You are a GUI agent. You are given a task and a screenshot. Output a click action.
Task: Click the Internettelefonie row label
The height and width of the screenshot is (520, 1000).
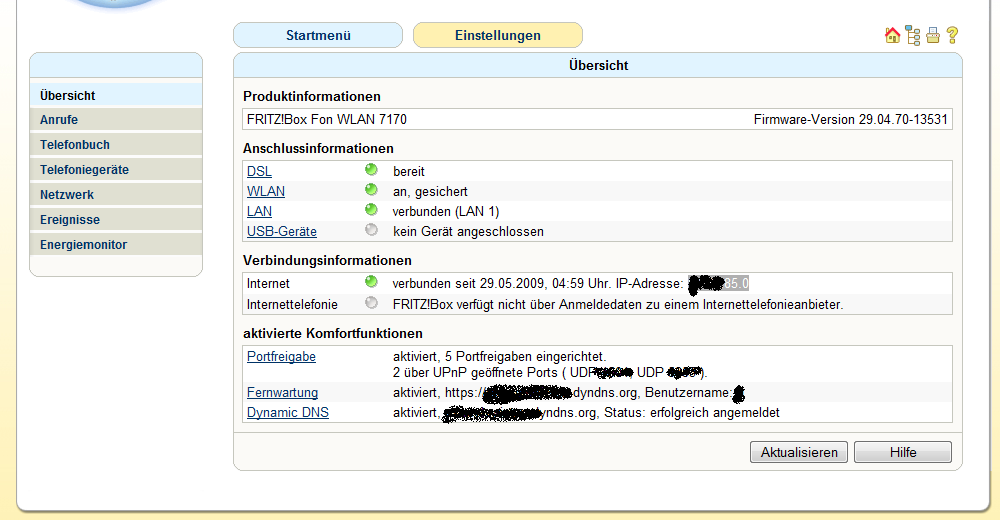[x=292, y=304]
